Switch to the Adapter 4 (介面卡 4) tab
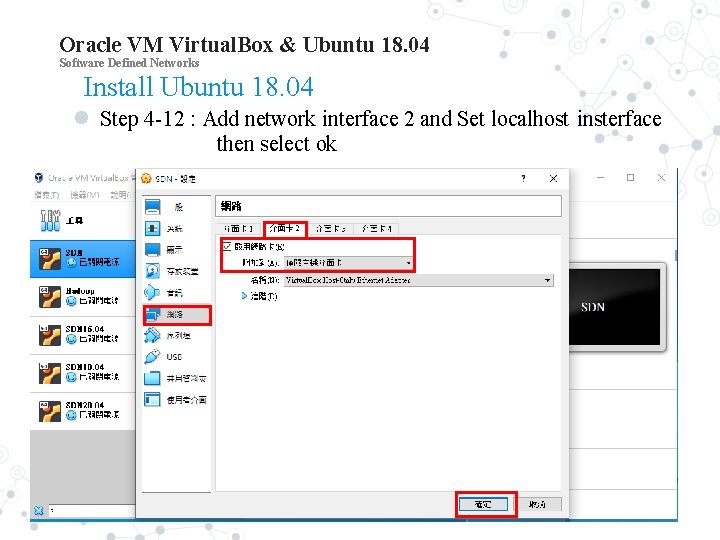Viewport: 720px width, 540px height. (x=377, y=228)
